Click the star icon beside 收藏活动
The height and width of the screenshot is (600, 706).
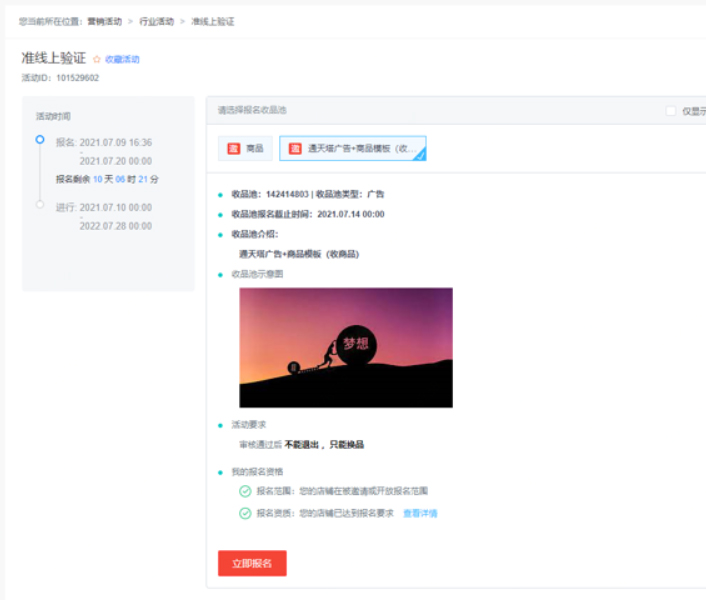[97, 60]
